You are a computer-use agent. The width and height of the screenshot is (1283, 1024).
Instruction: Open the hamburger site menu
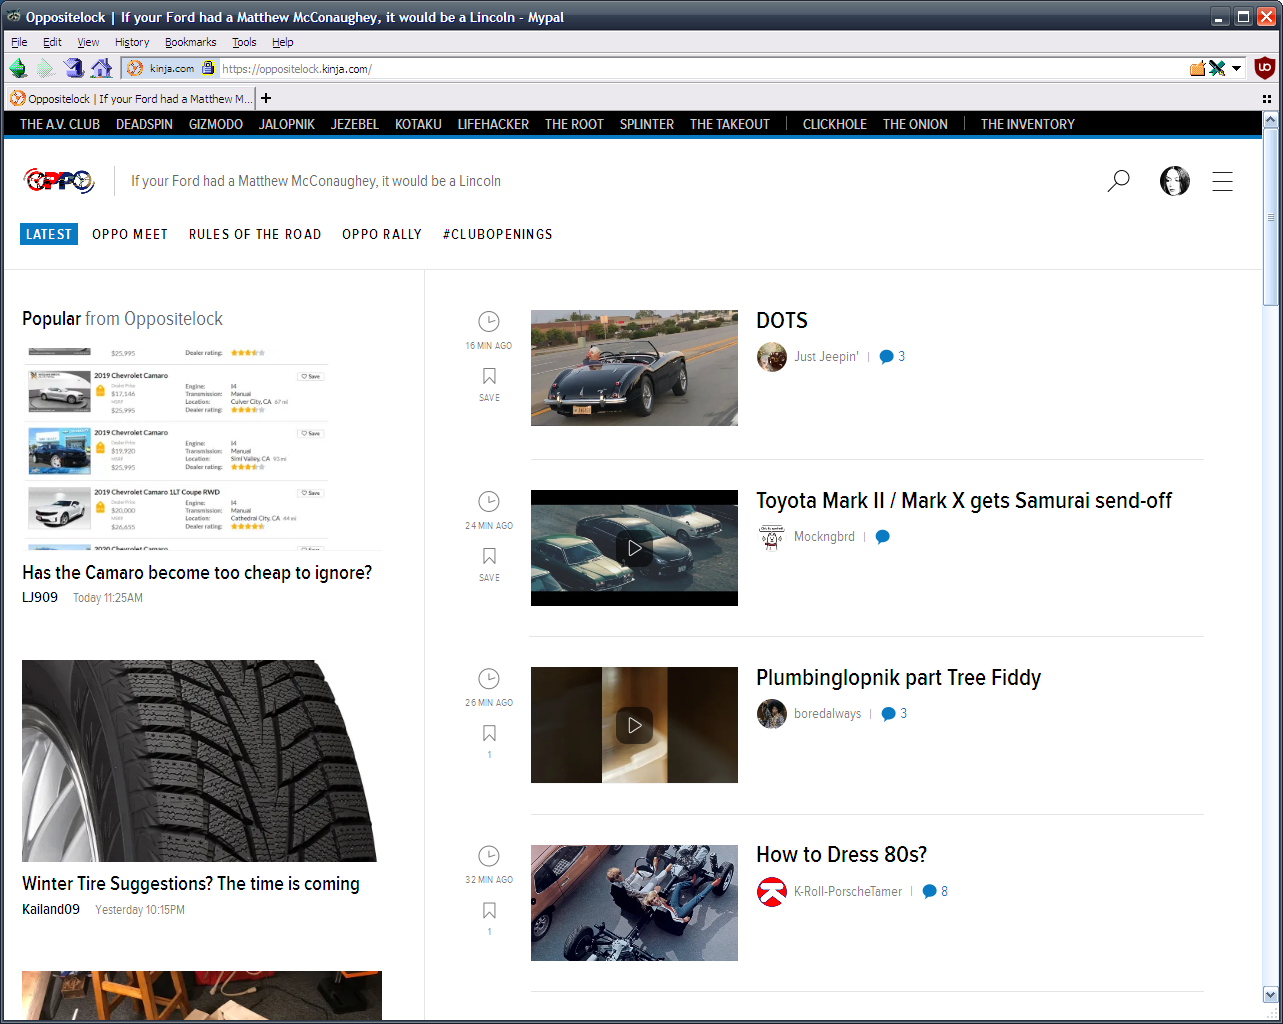coord(1222,181)
